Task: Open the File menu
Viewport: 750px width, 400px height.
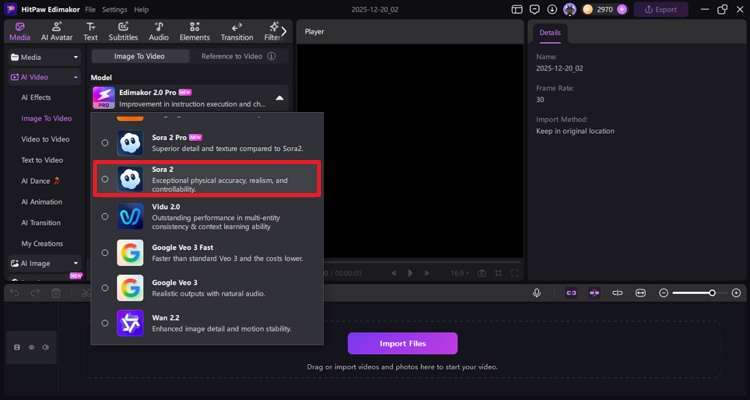Action: point(90,10)
